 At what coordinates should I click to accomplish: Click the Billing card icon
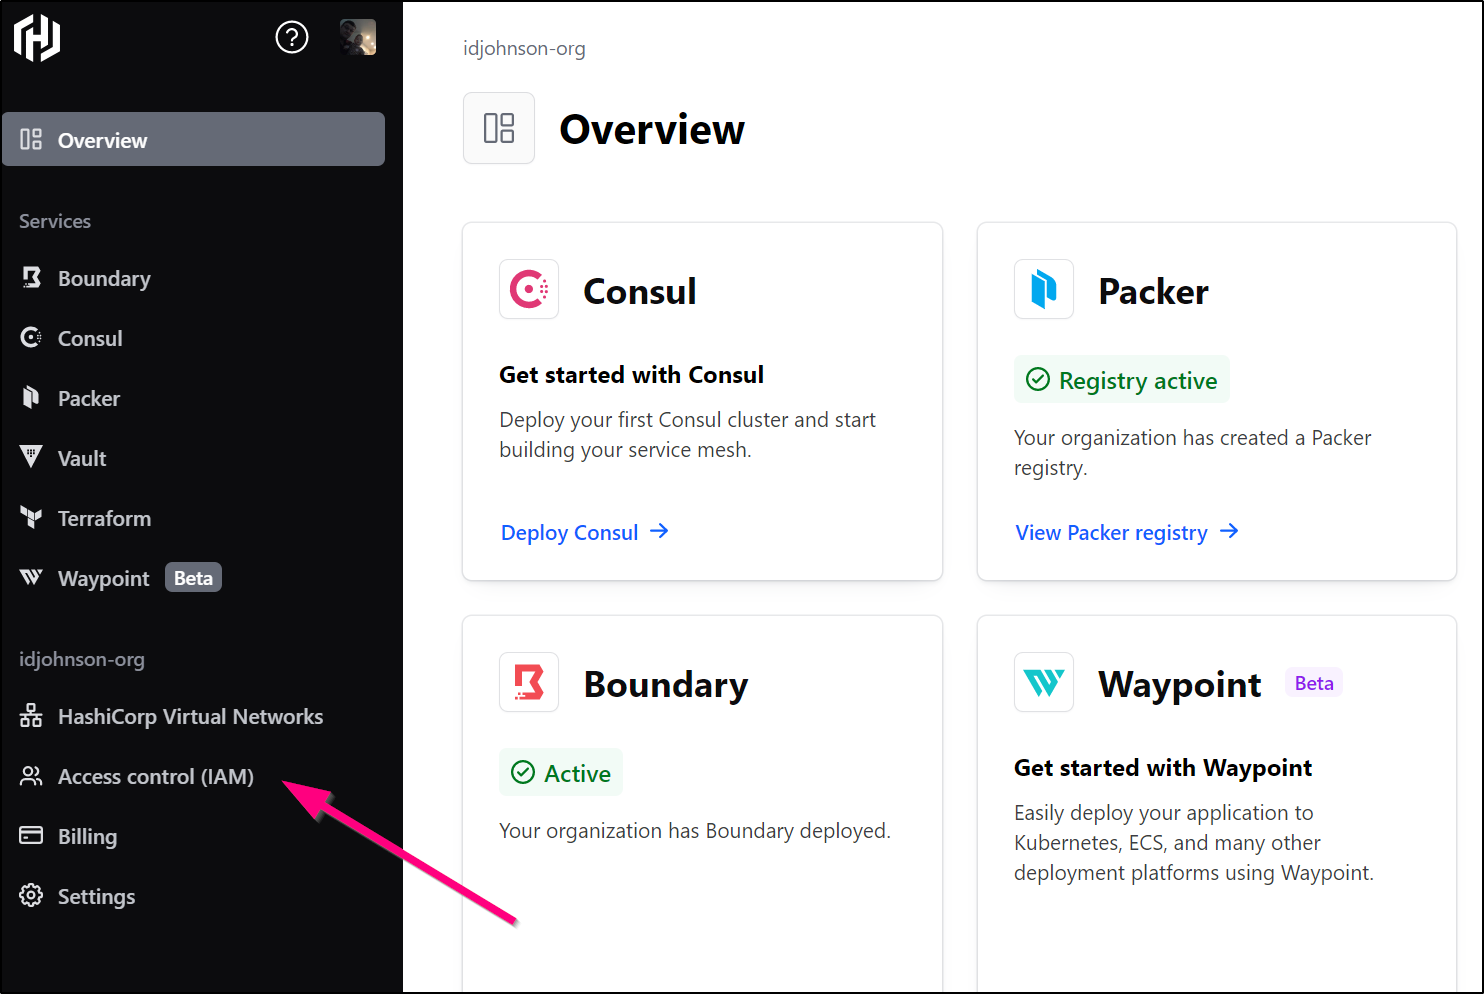(31, 836)
